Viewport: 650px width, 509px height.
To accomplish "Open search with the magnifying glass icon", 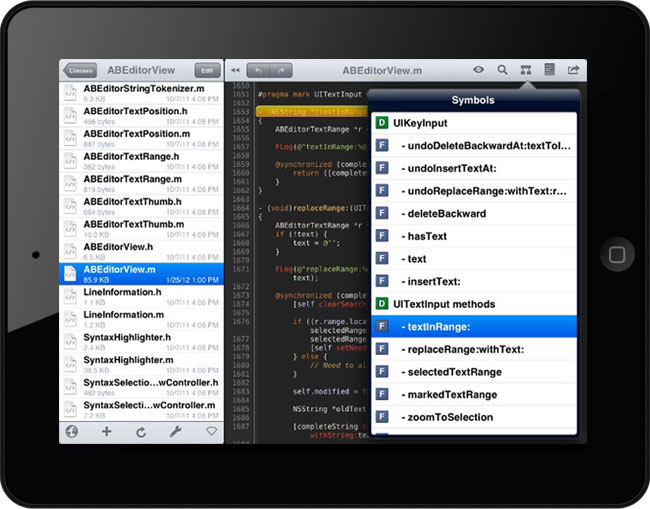I will pos(502,70).
